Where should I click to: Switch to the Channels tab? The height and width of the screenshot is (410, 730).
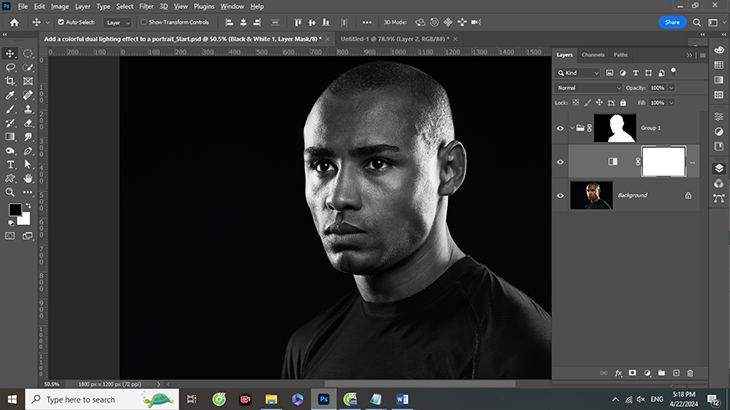[x=593, y=54]
